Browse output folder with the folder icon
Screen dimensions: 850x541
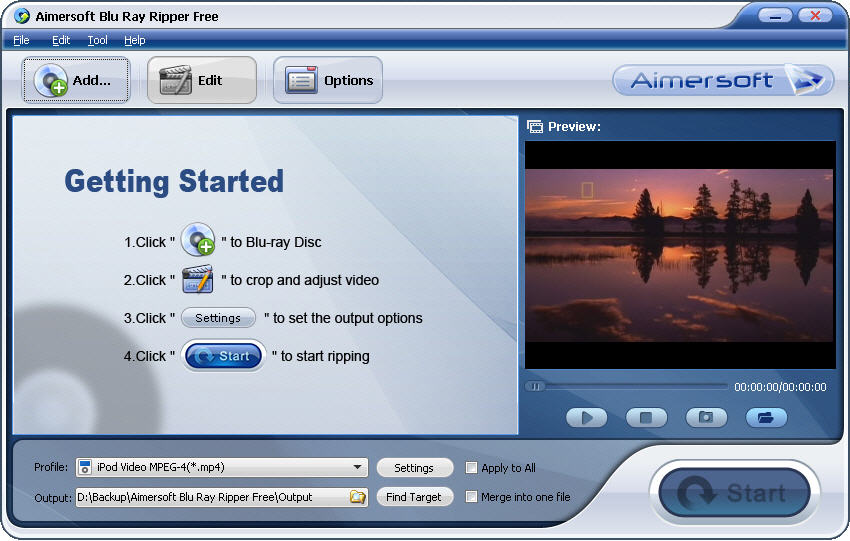pyautogui.click(x=358, y=497)
